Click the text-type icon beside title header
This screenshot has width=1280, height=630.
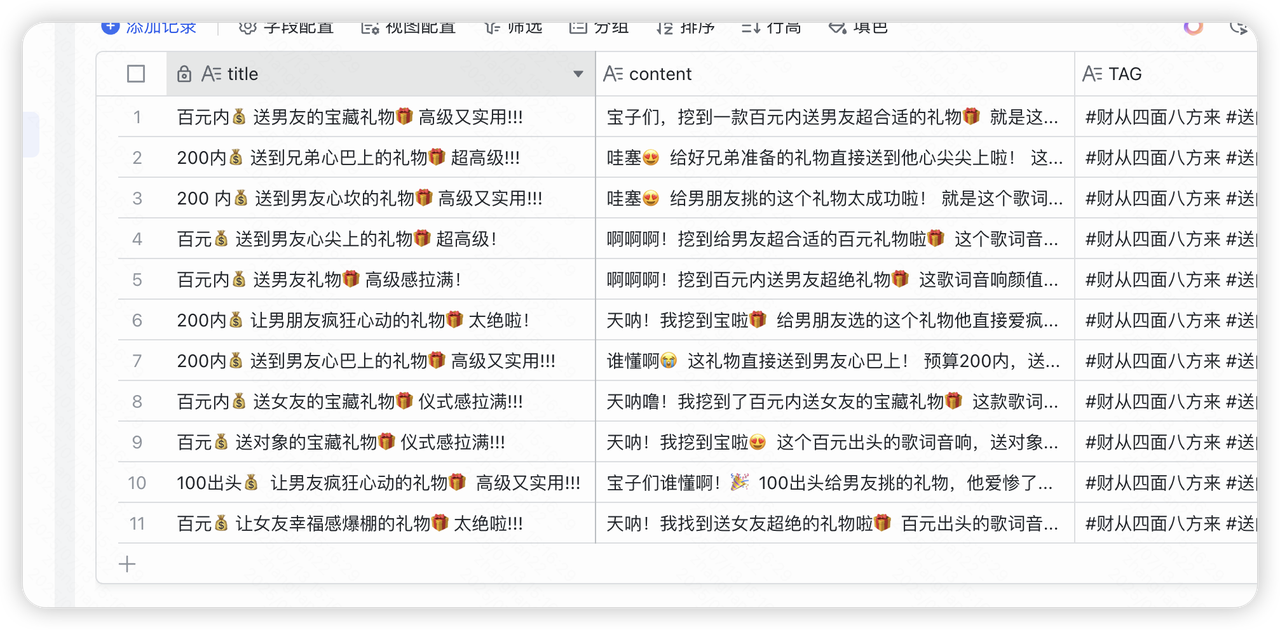(211, 74)
